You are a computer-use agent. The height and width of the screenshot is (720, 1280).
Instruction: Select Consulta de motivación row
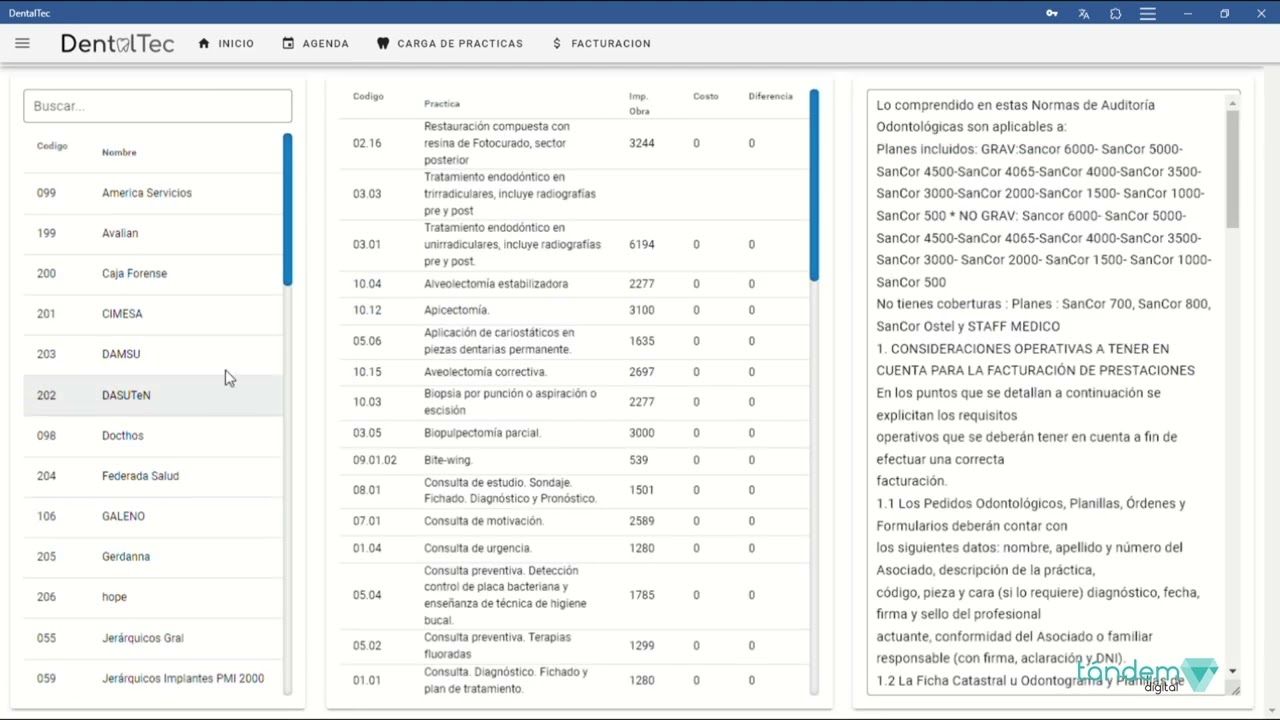[574, 521]
